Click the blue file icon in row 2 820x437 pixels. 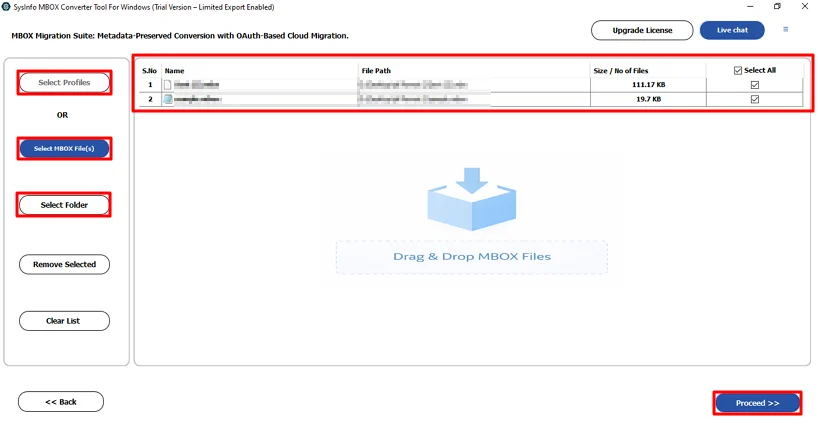pyautogui.click(x=168, y=99)
